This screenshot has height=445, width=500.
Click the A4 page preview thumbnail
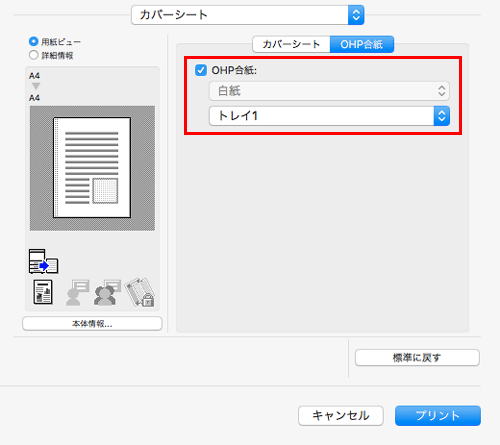point(92,168)
